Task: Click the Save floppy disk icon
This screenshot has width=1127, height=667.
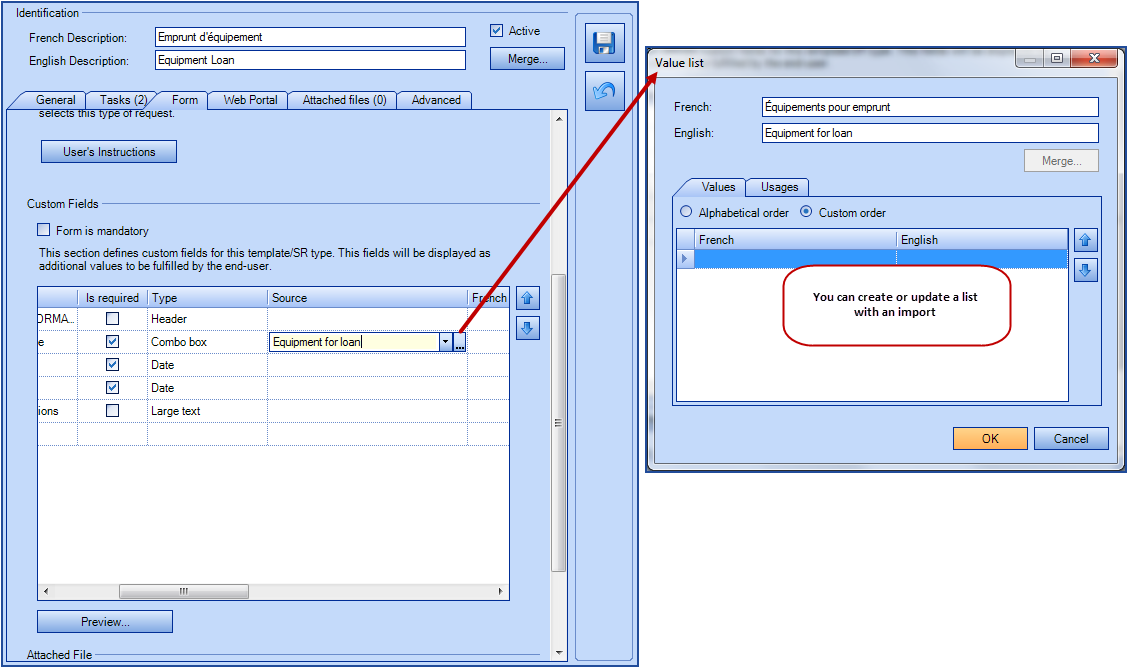Action: 604,43
